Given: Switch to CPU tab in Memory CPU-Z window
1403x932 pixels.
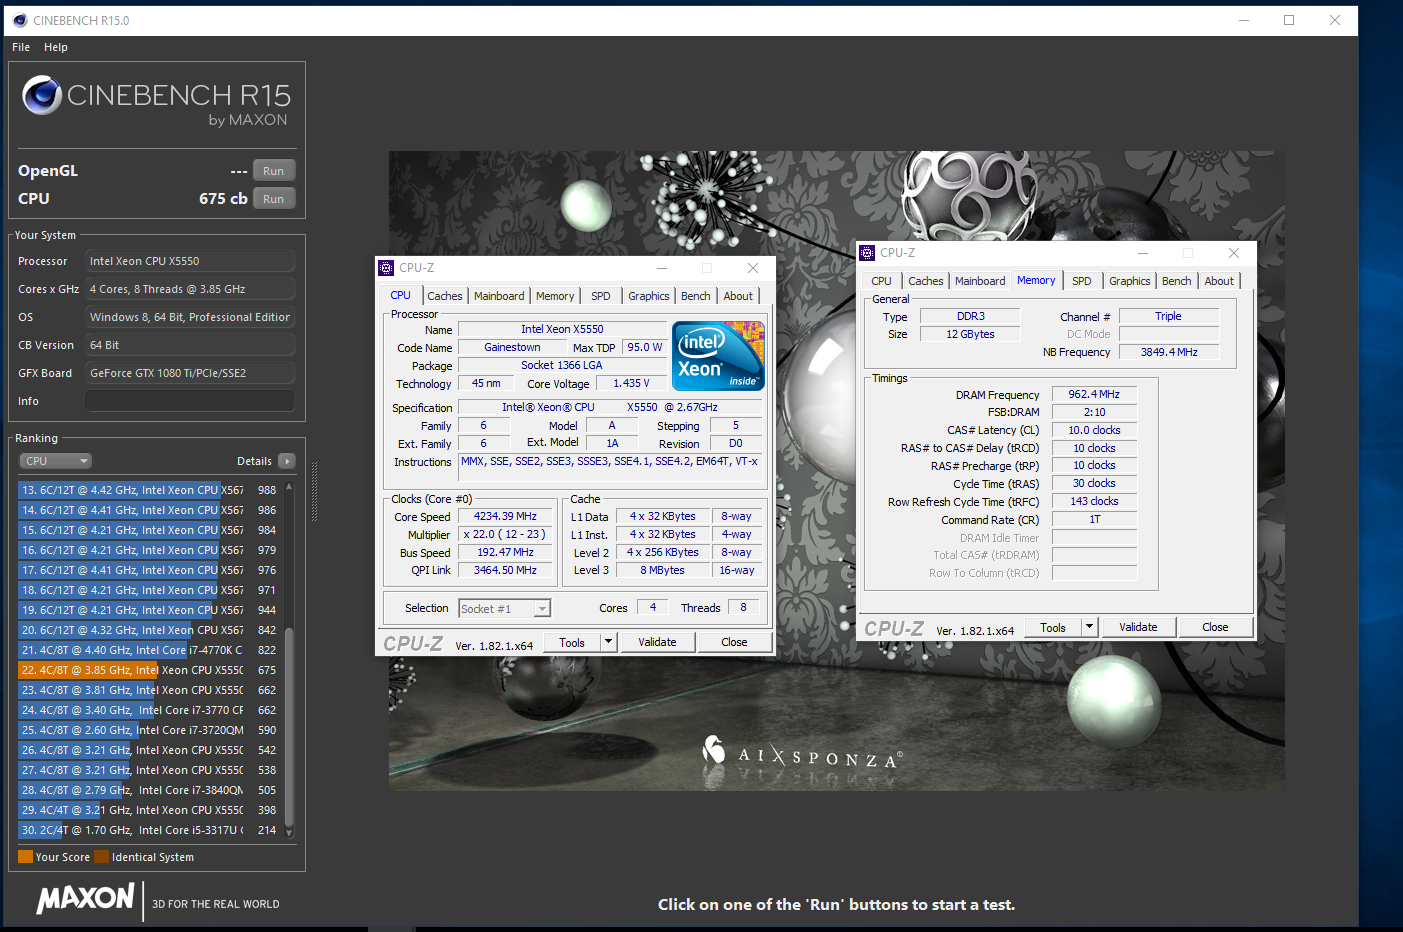Looking at the screenshot, I should point(881,281).
